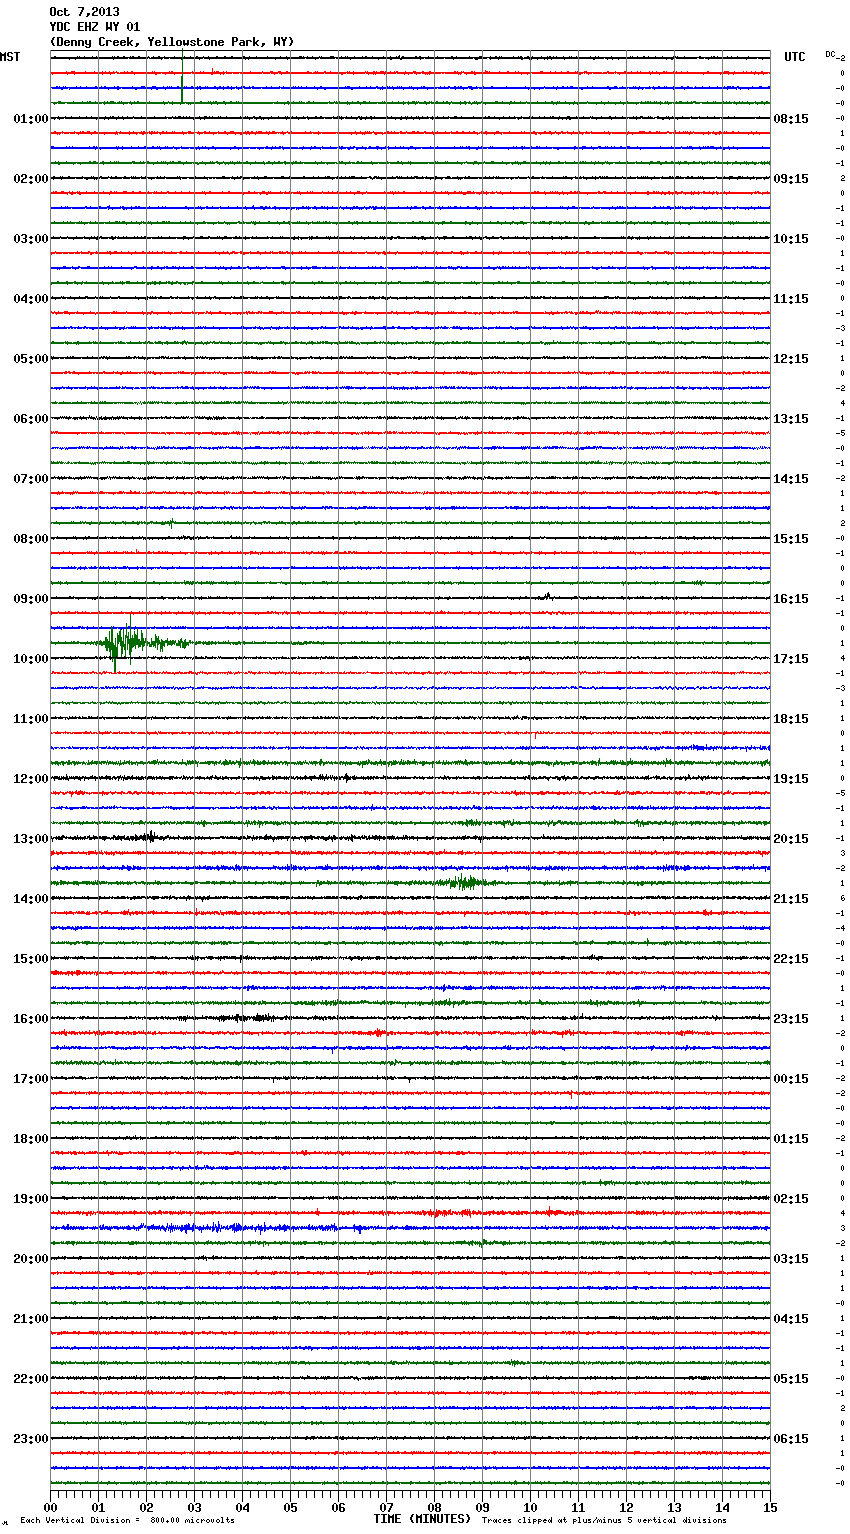Image resolution: width=850 pixels, height=1534 pixels.
Task: Click the Denny Creek, Yellowstone Park location text
Action: click(171, 42)
